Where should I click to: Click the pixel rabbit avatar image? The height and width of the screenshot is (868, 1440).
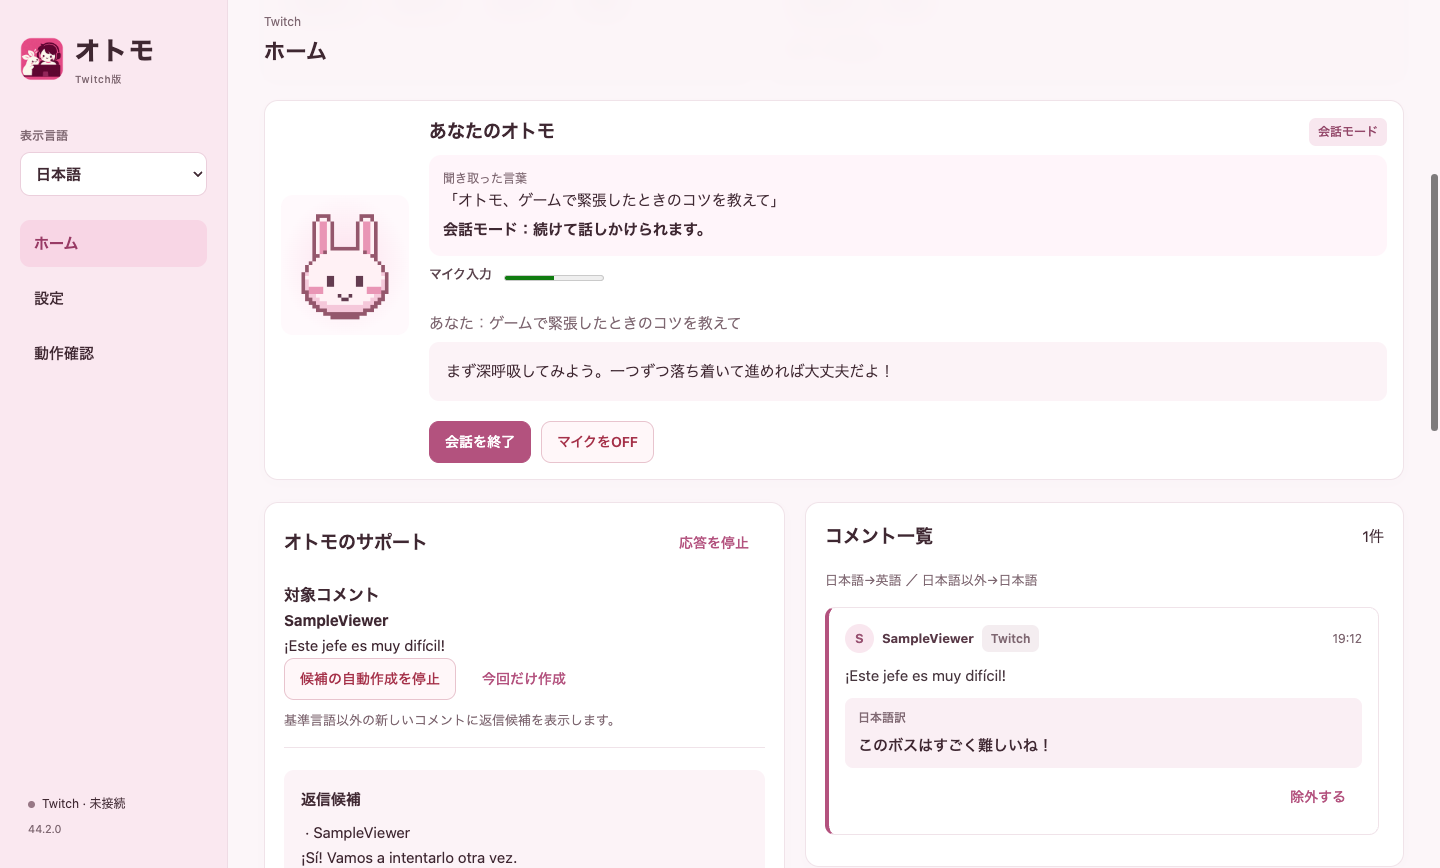pos(345,265)
